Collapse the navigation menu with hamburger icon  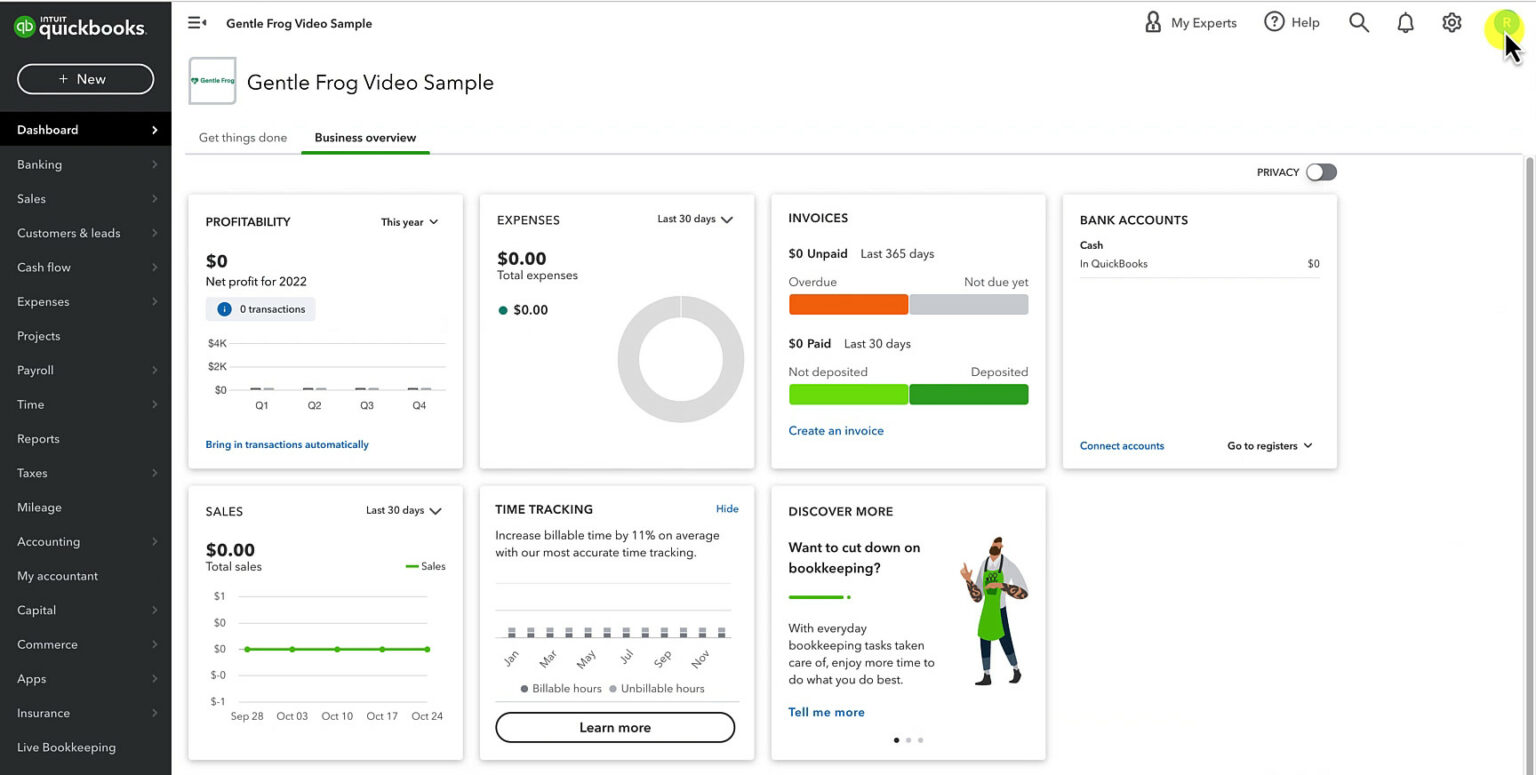(197, 23)
